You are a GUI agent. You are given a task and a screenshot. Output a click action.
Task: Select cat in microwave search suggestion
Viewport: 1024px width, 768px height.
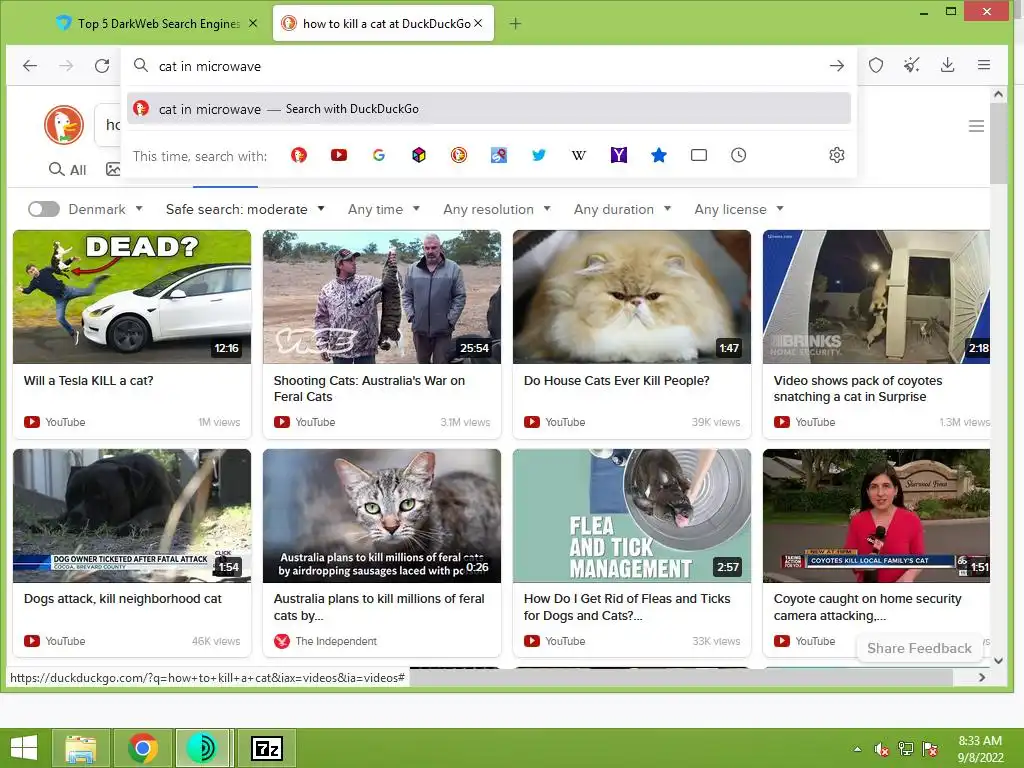tap(488, 108)
